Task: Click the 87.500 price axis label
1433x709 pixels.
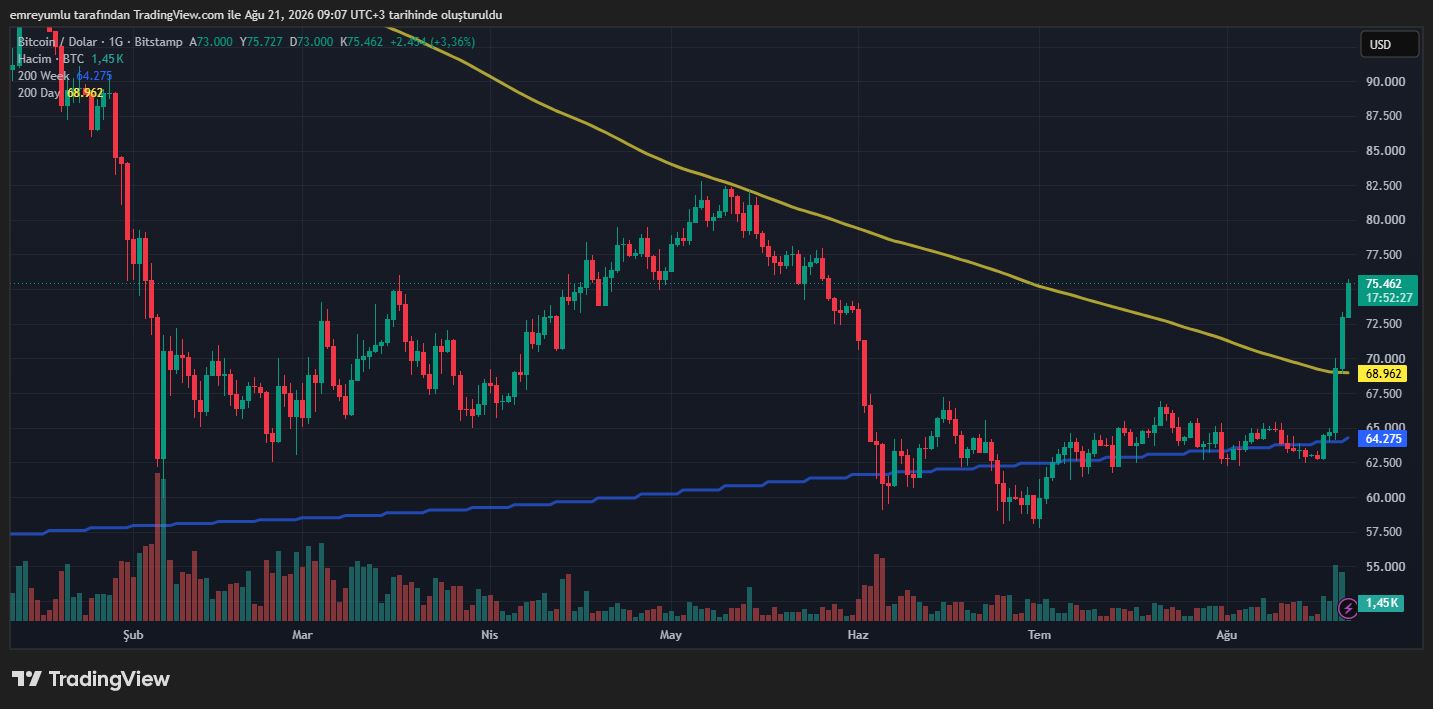Action: pyautogui.click(x=1385, y=116)
